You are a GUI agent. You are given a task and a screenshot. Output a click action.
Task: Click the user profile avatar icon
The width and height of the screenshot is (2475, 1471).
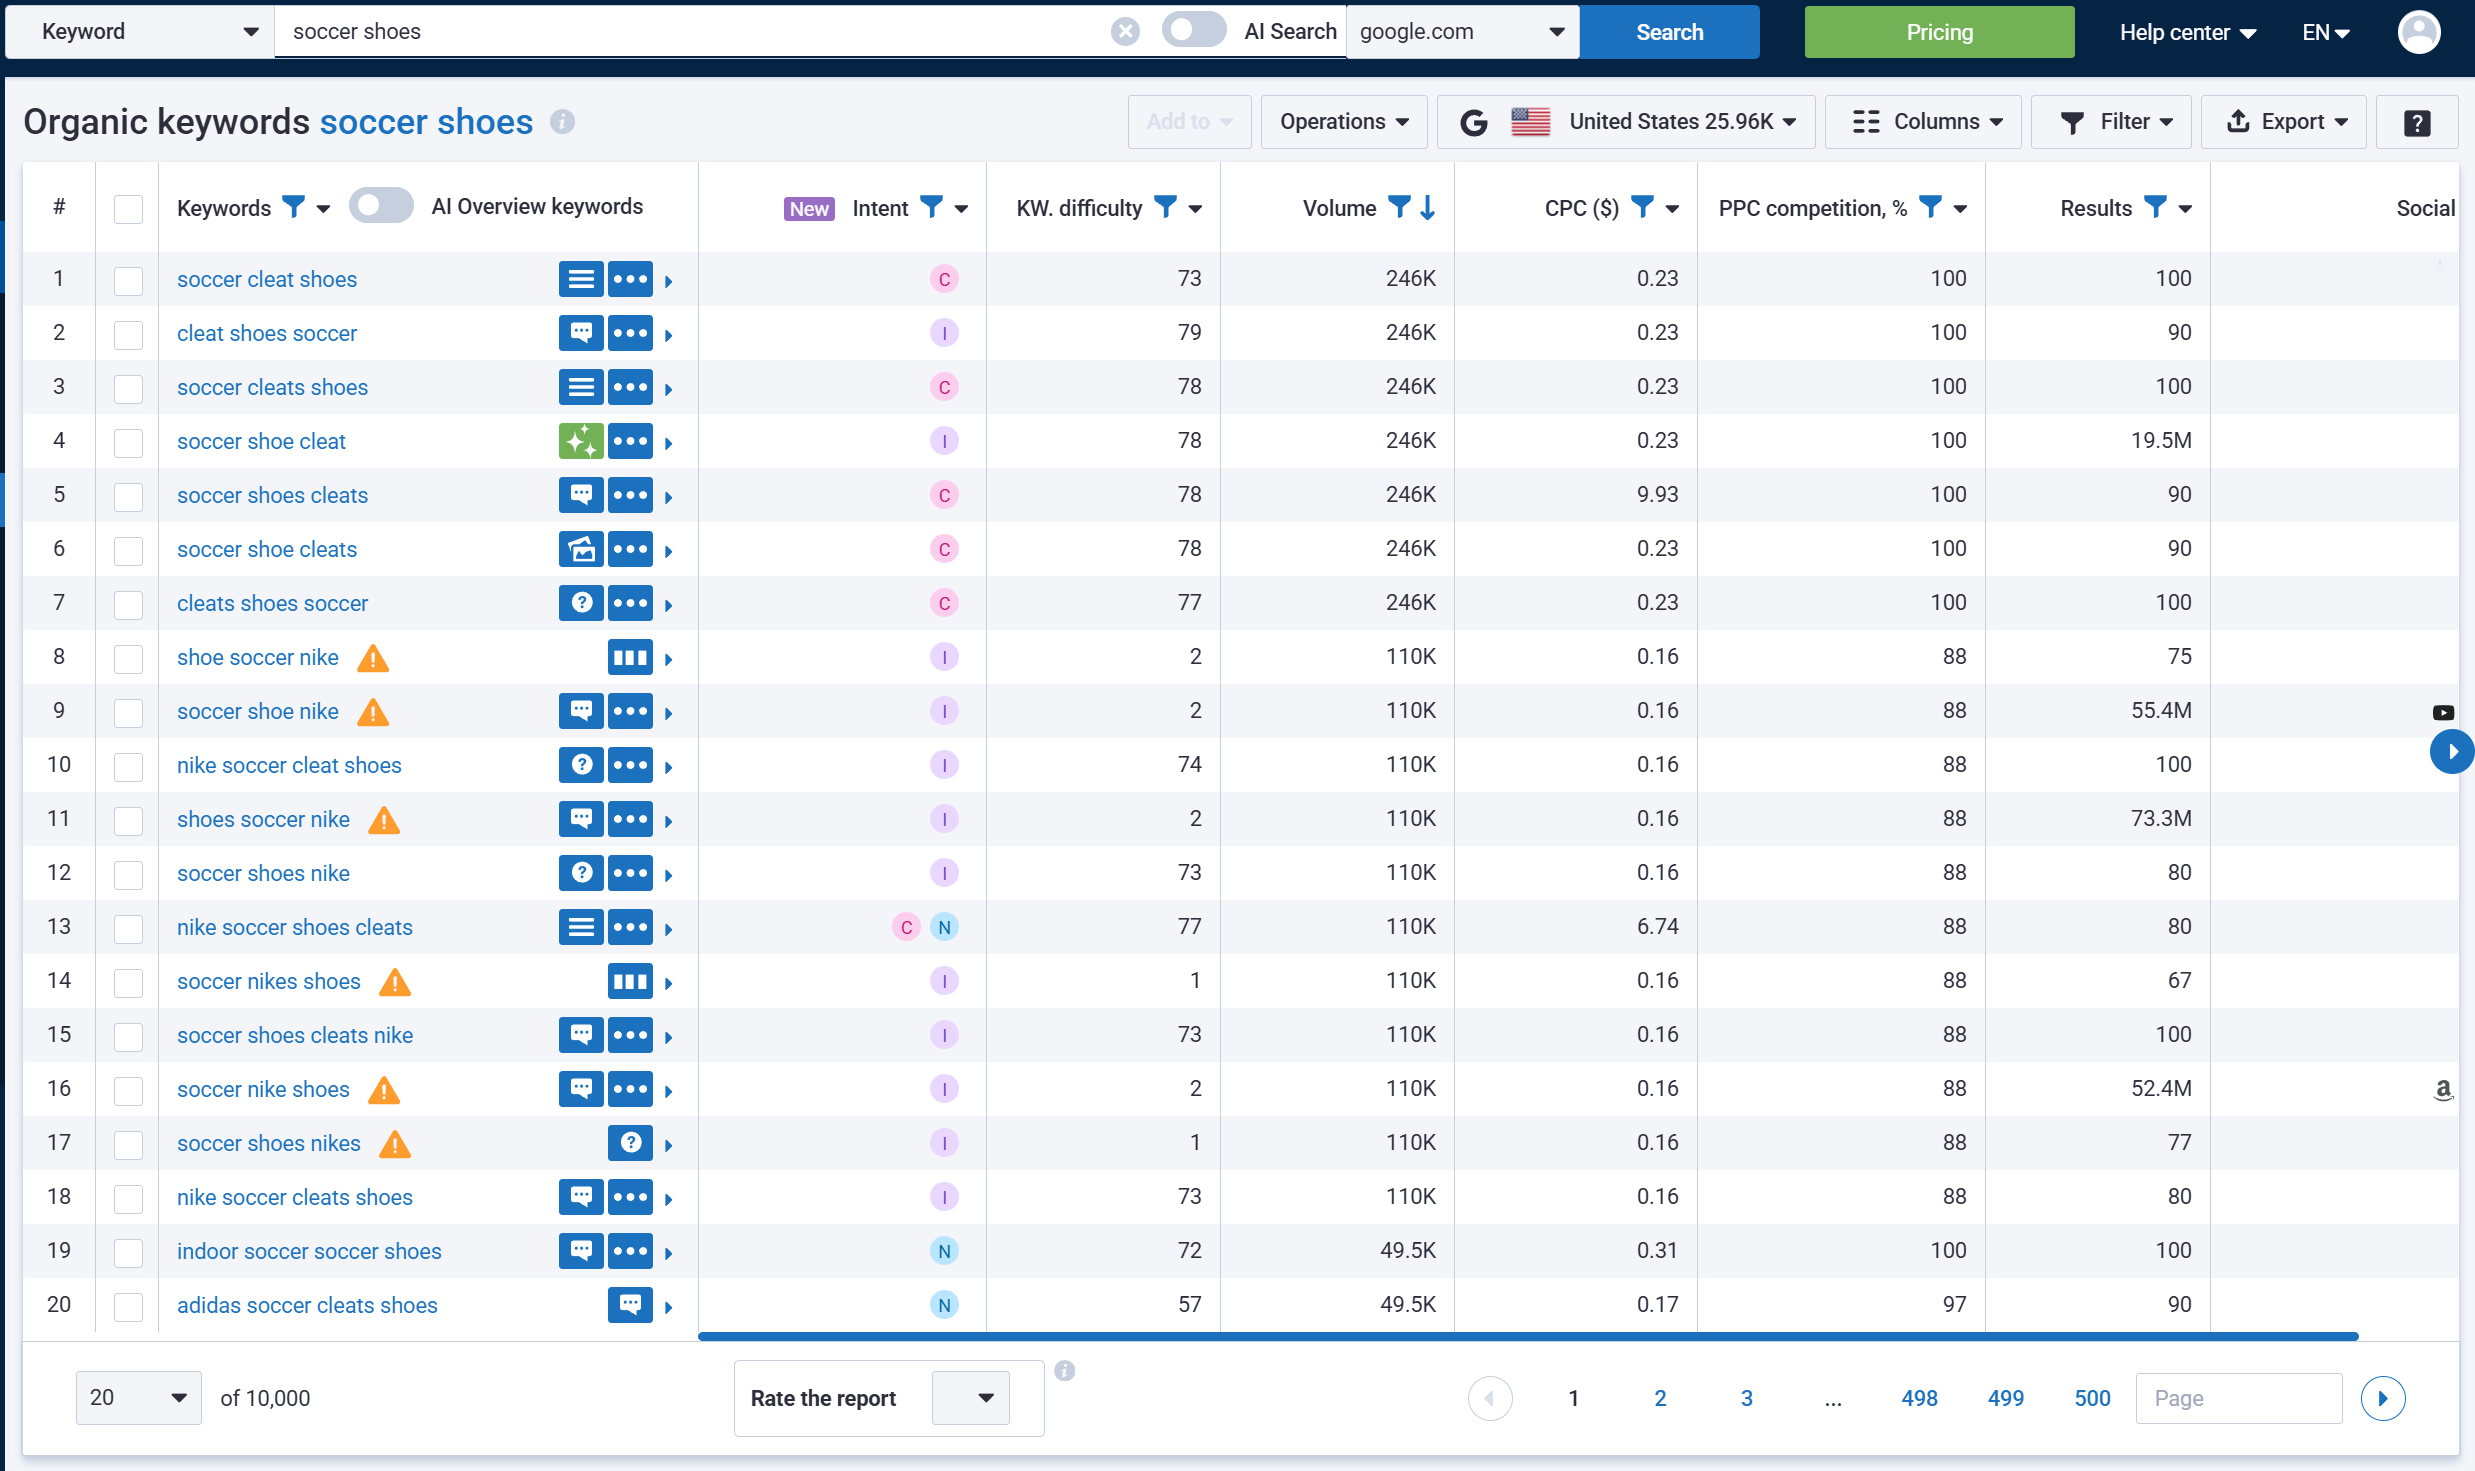click(2421, 31)
